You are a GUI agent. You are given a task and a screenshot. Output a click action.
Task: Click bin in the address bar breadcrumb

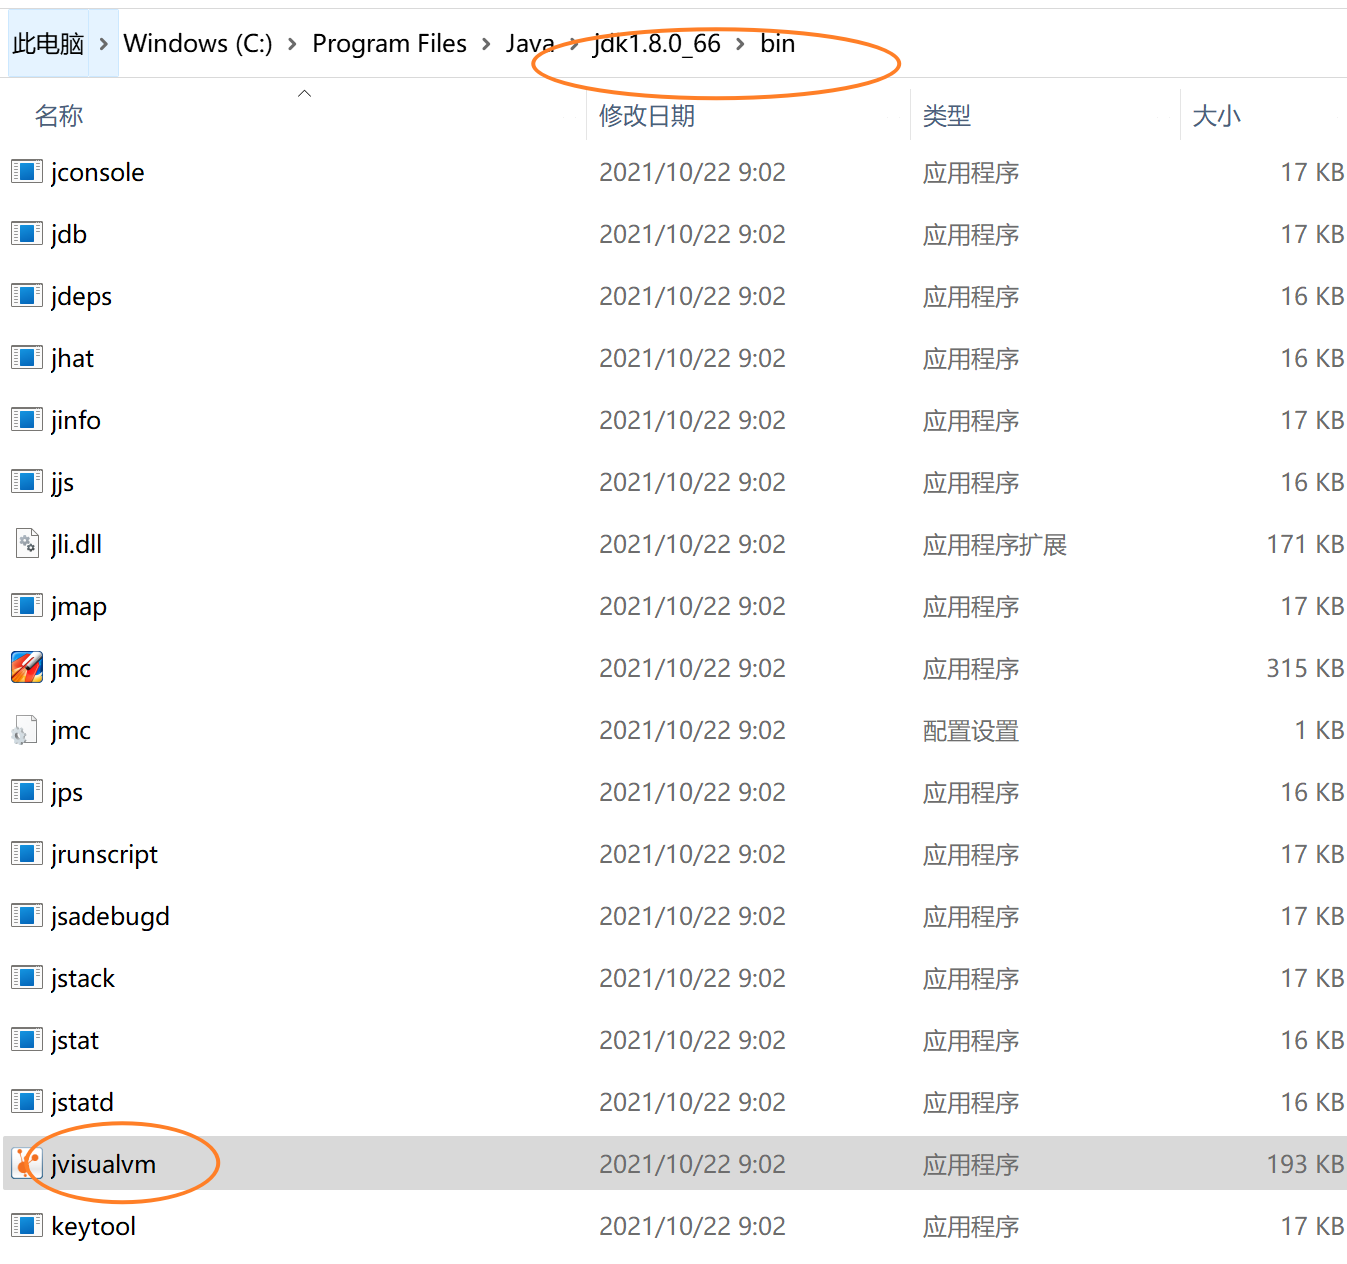tap(777, 44)
